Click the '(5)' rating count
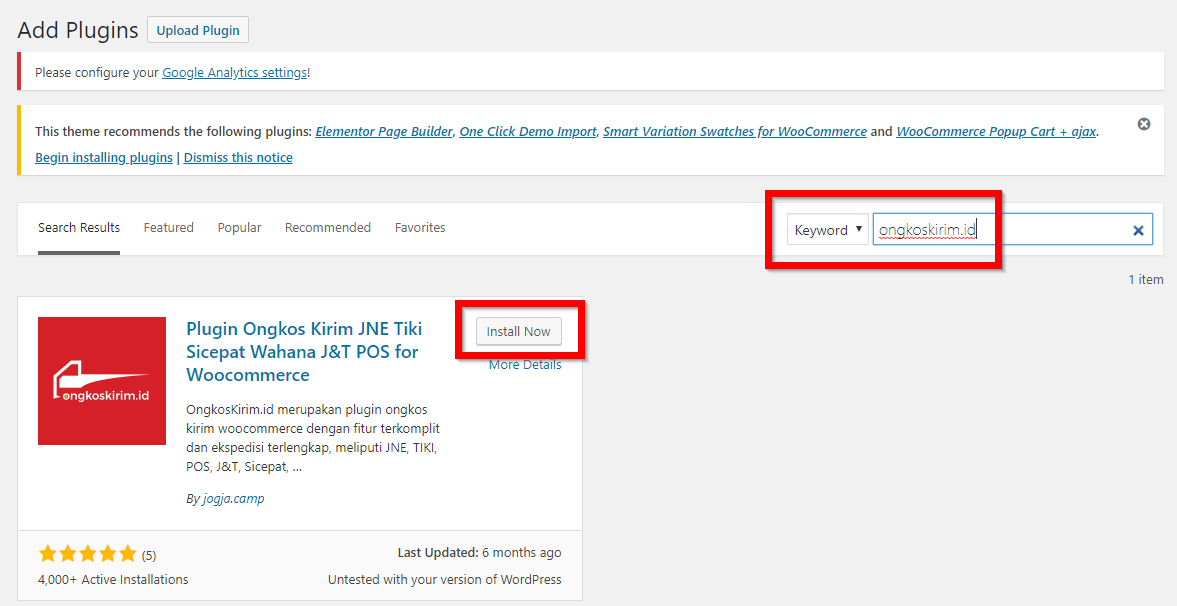The width and height of the screenshot is (1177, 606). click(149, 556)
